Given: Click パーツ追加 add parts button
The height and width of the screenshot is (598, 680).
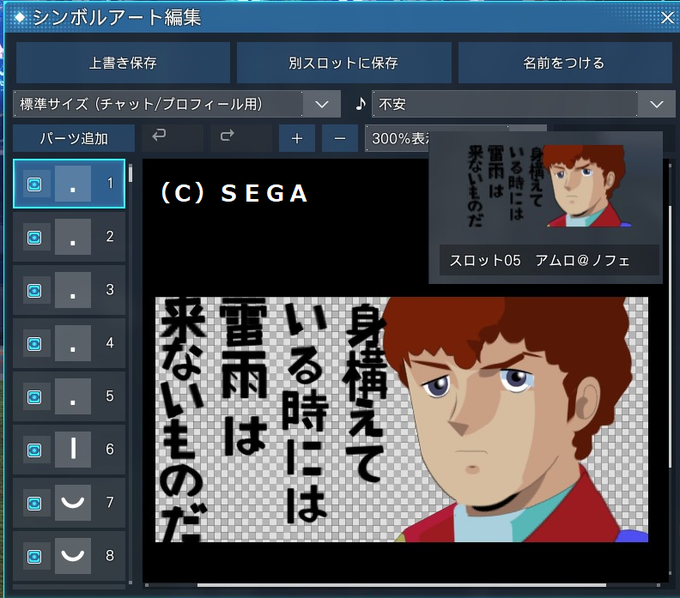Looking at the screenshot, I should tap(74, 138).
